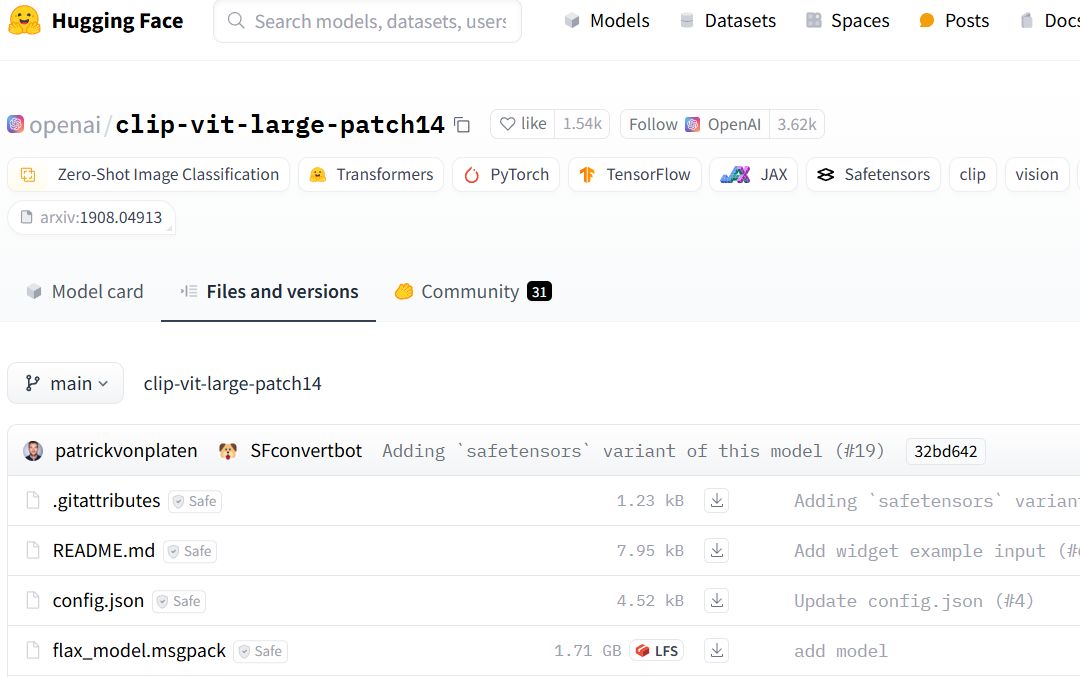
Task: Click the search magnifier icon
Action: point(236,21)
